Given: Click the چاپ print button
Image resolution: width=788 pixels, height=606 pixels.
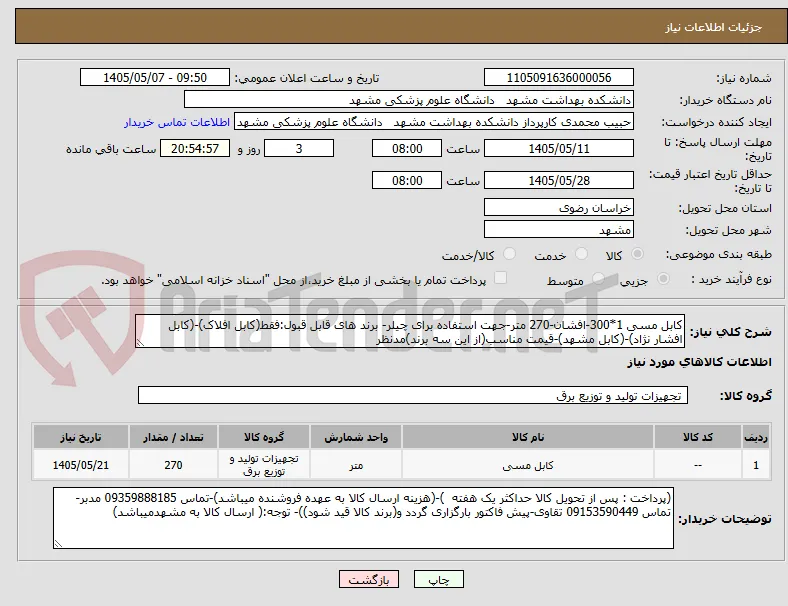Looking at the screenshot, I should (439, 579).
